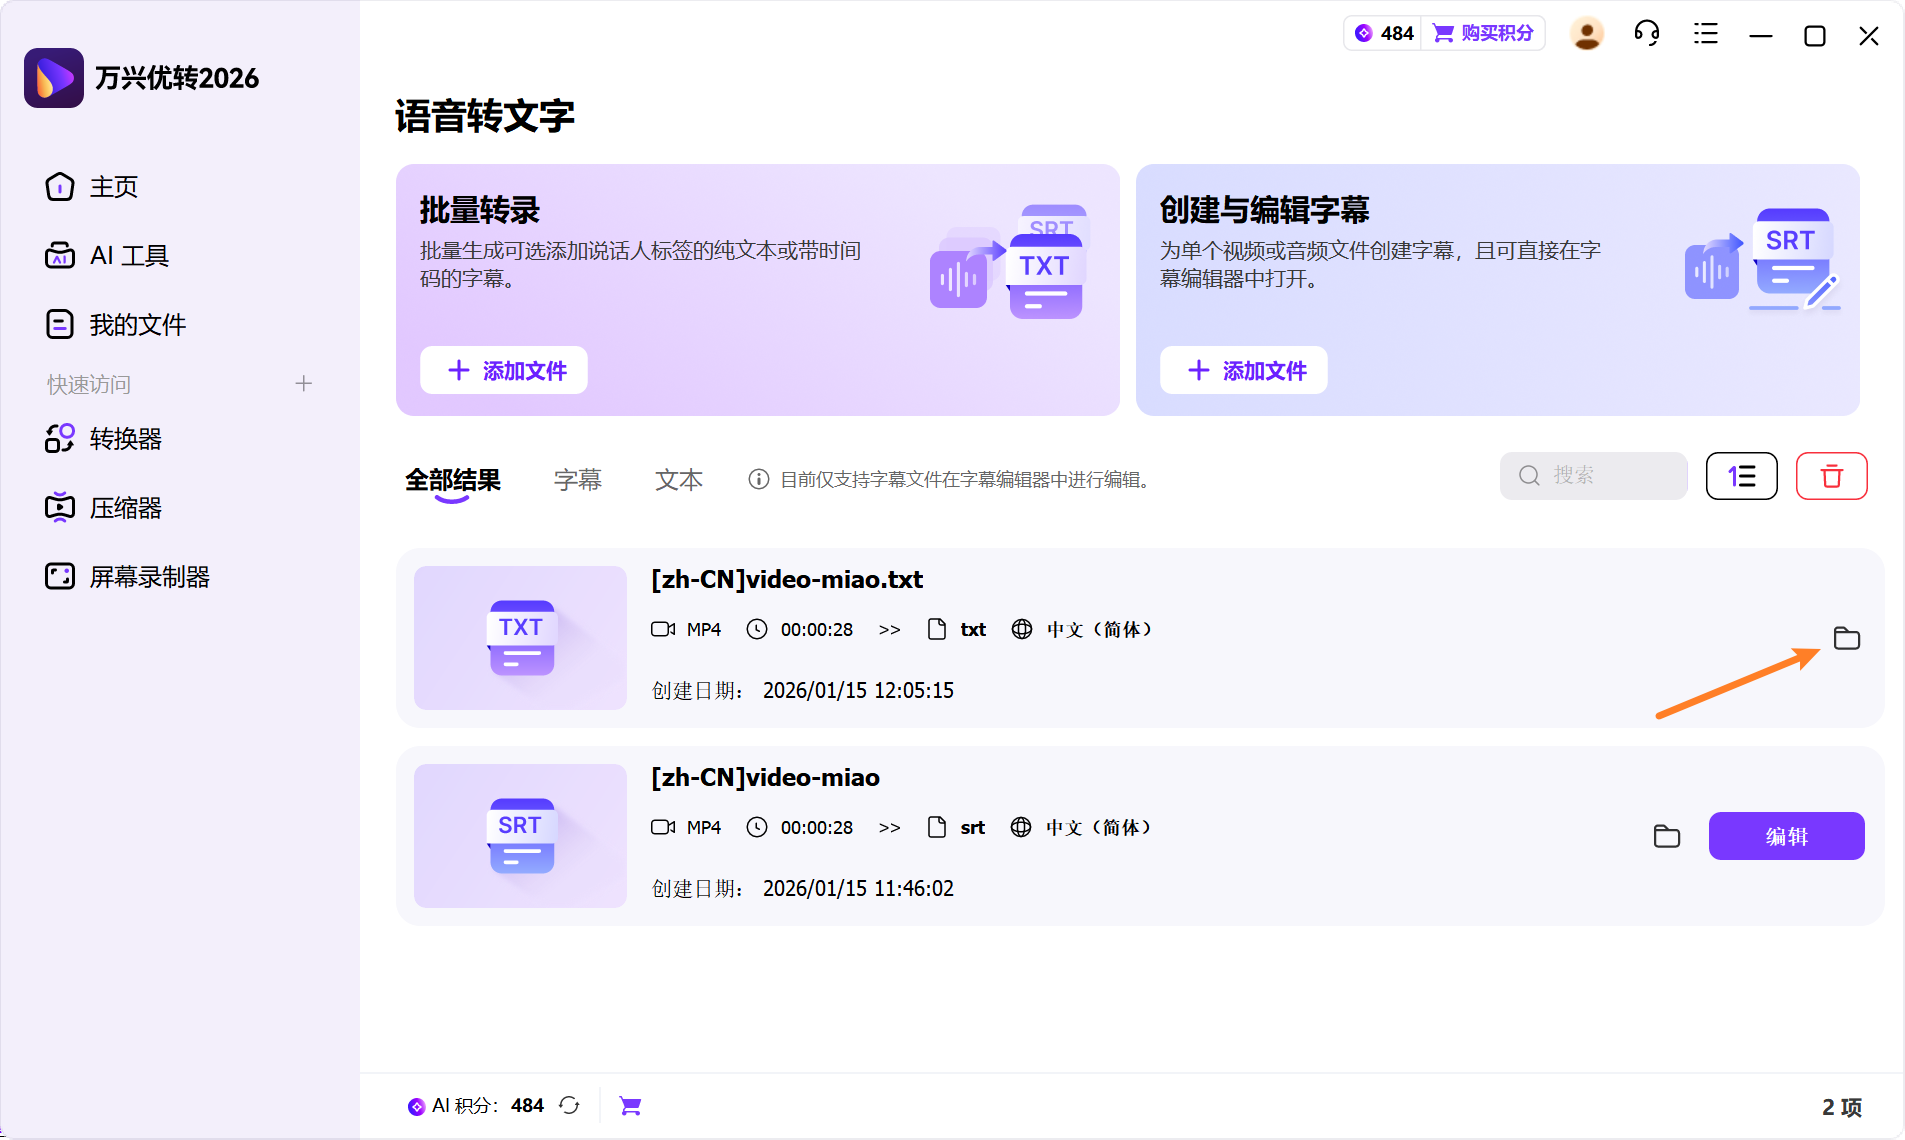Image resolution: width=1905 pixels, height=1140 pixels.
Task: Open the task list icon top right
Action: [x=1704, y=33]
